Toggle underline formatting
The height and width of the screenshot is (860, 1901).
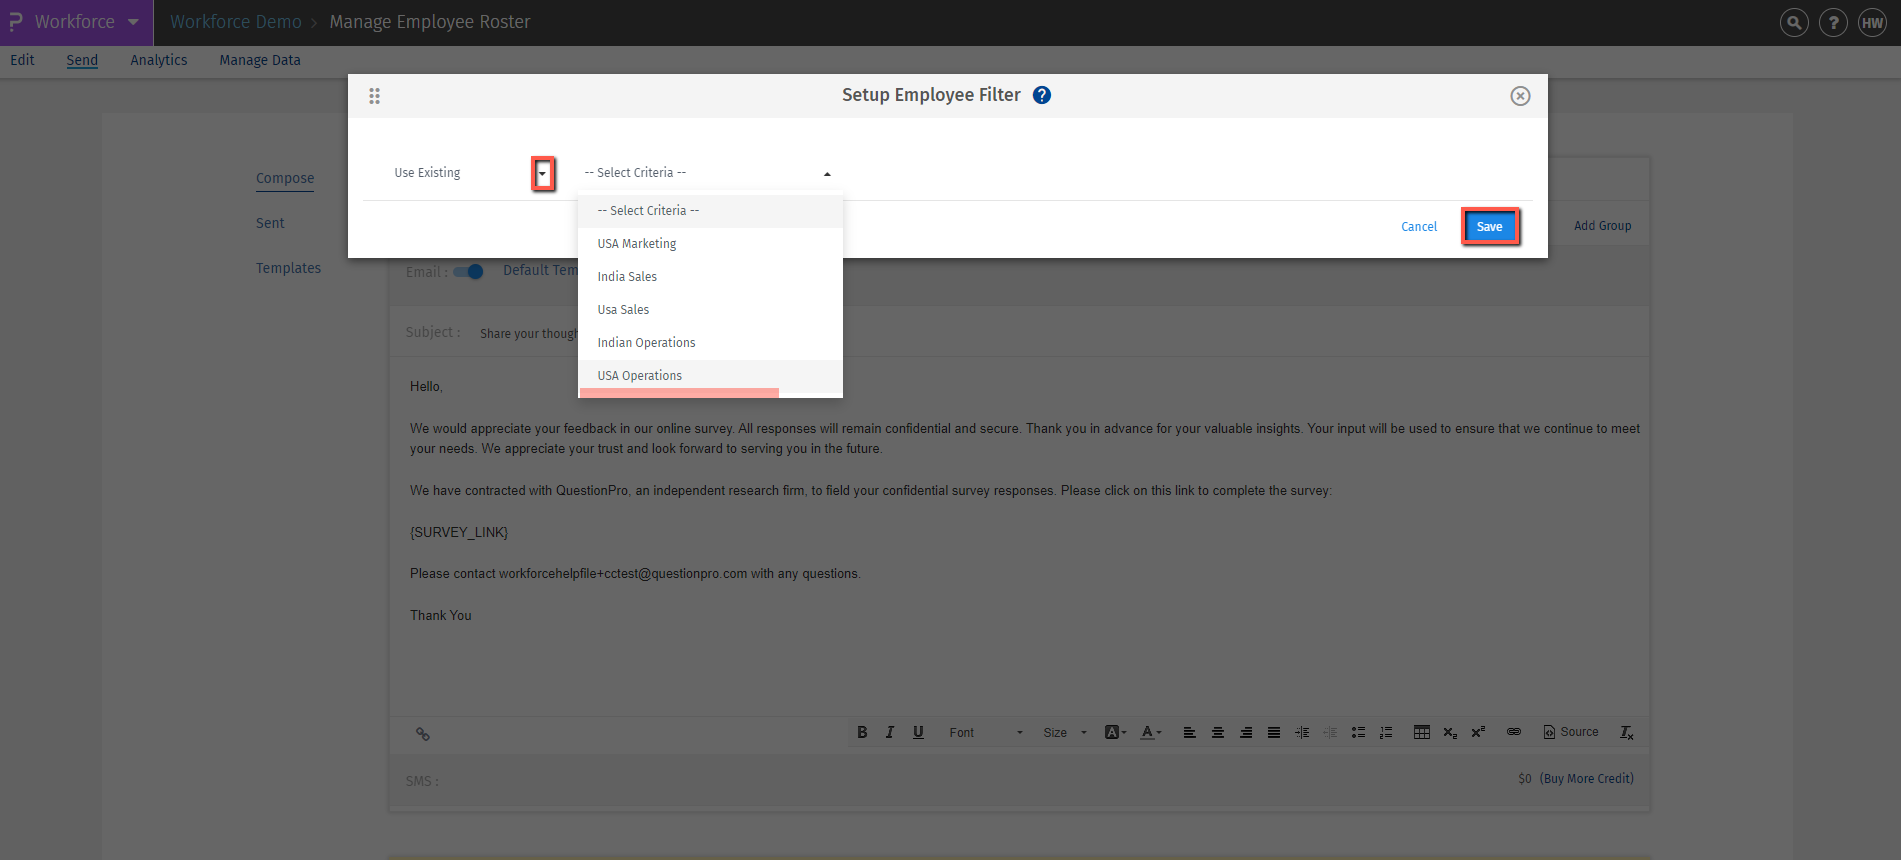[918, 732]
